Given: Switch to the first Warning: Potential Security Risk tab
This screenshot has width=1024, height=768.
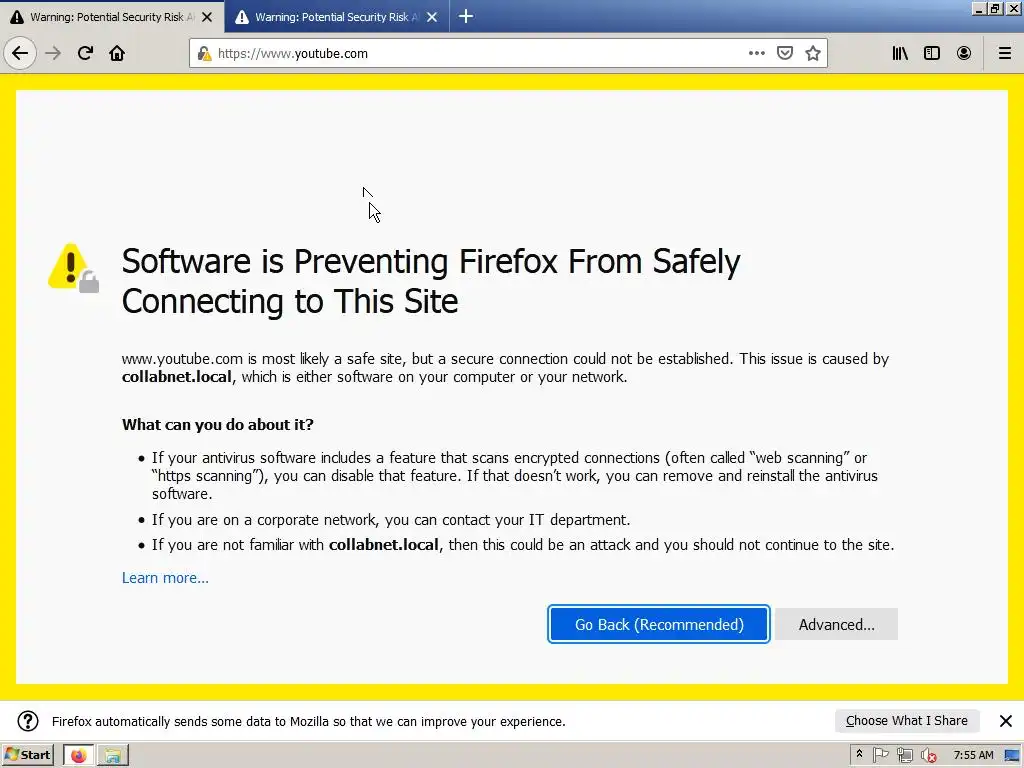Looking at the screenshot, I should 112,17.
